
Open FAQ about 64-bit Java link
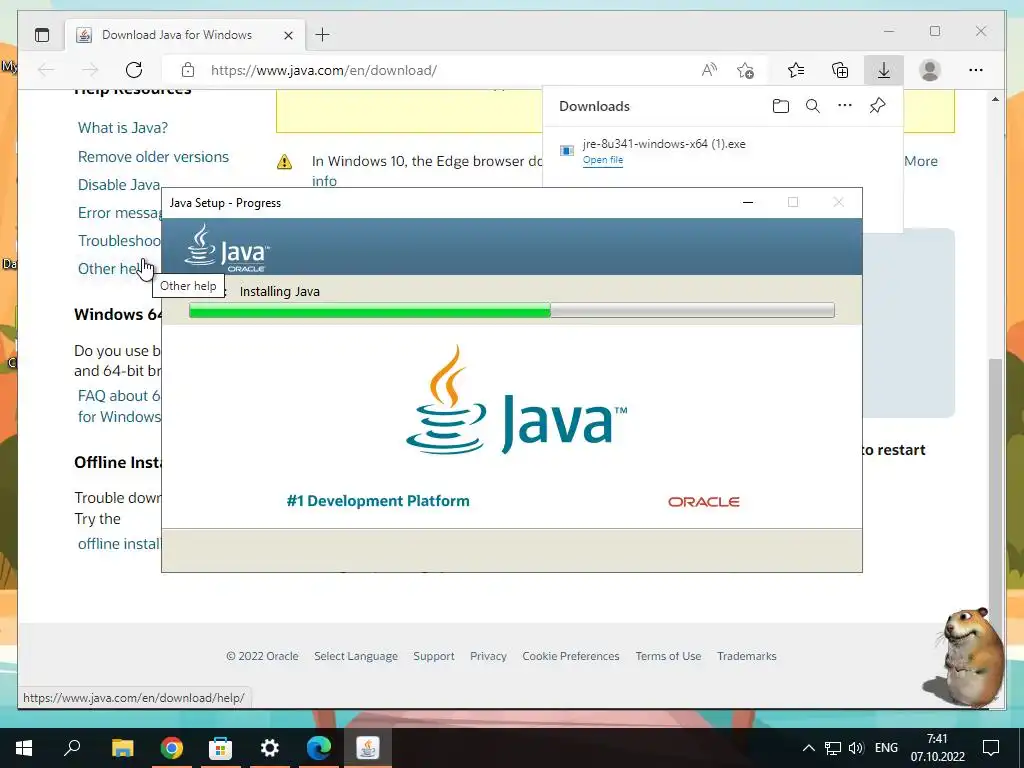(x=119, y=406)
